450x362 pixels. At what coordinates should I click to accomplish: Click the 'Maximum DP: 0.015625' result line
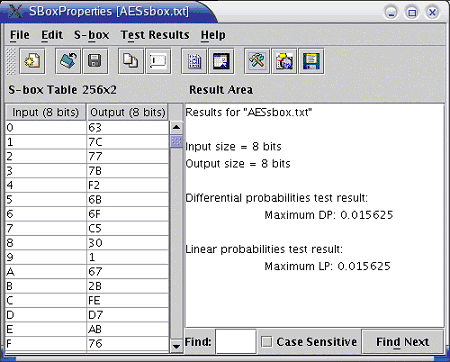tap(329, 215)
